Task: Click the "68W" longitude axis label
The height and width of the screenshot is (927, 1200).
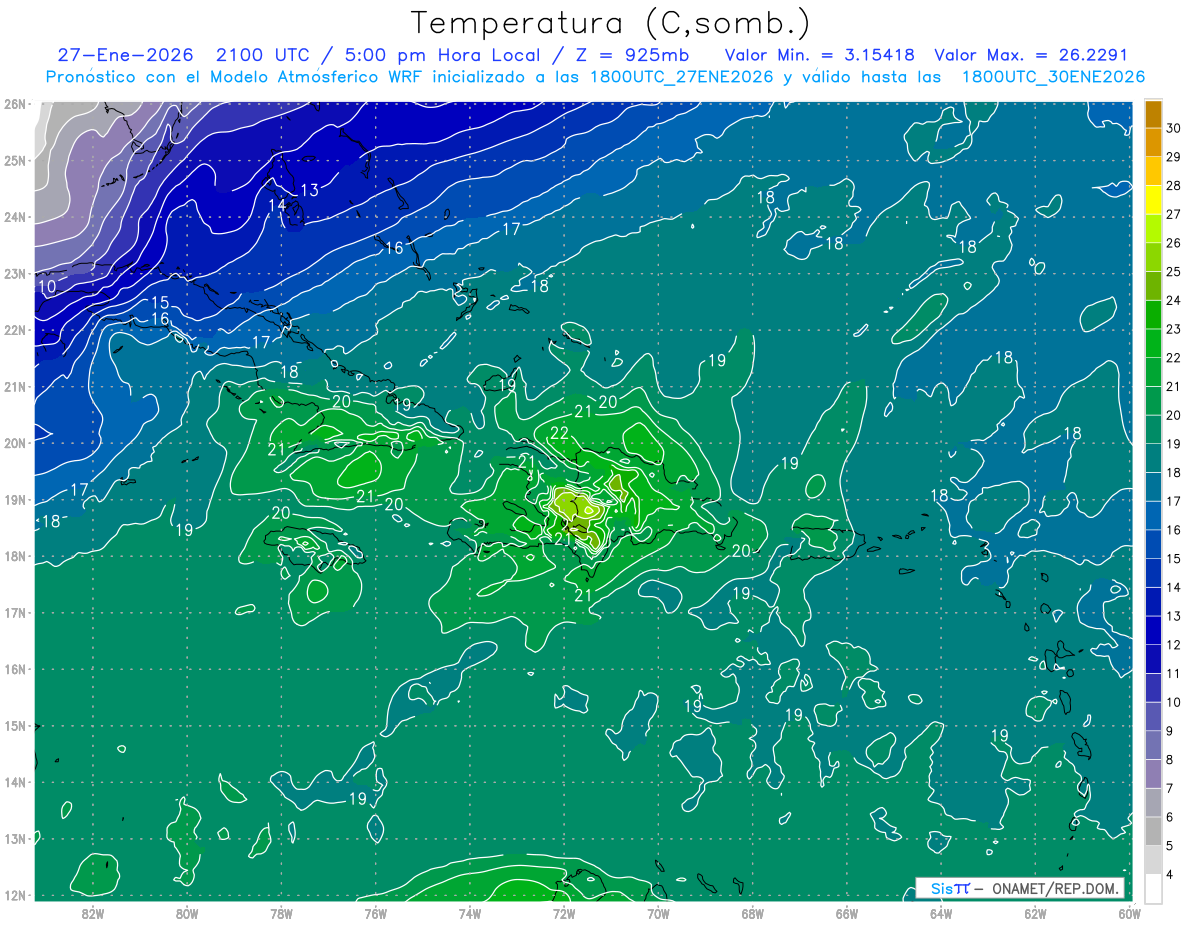Action: point(753,912)
